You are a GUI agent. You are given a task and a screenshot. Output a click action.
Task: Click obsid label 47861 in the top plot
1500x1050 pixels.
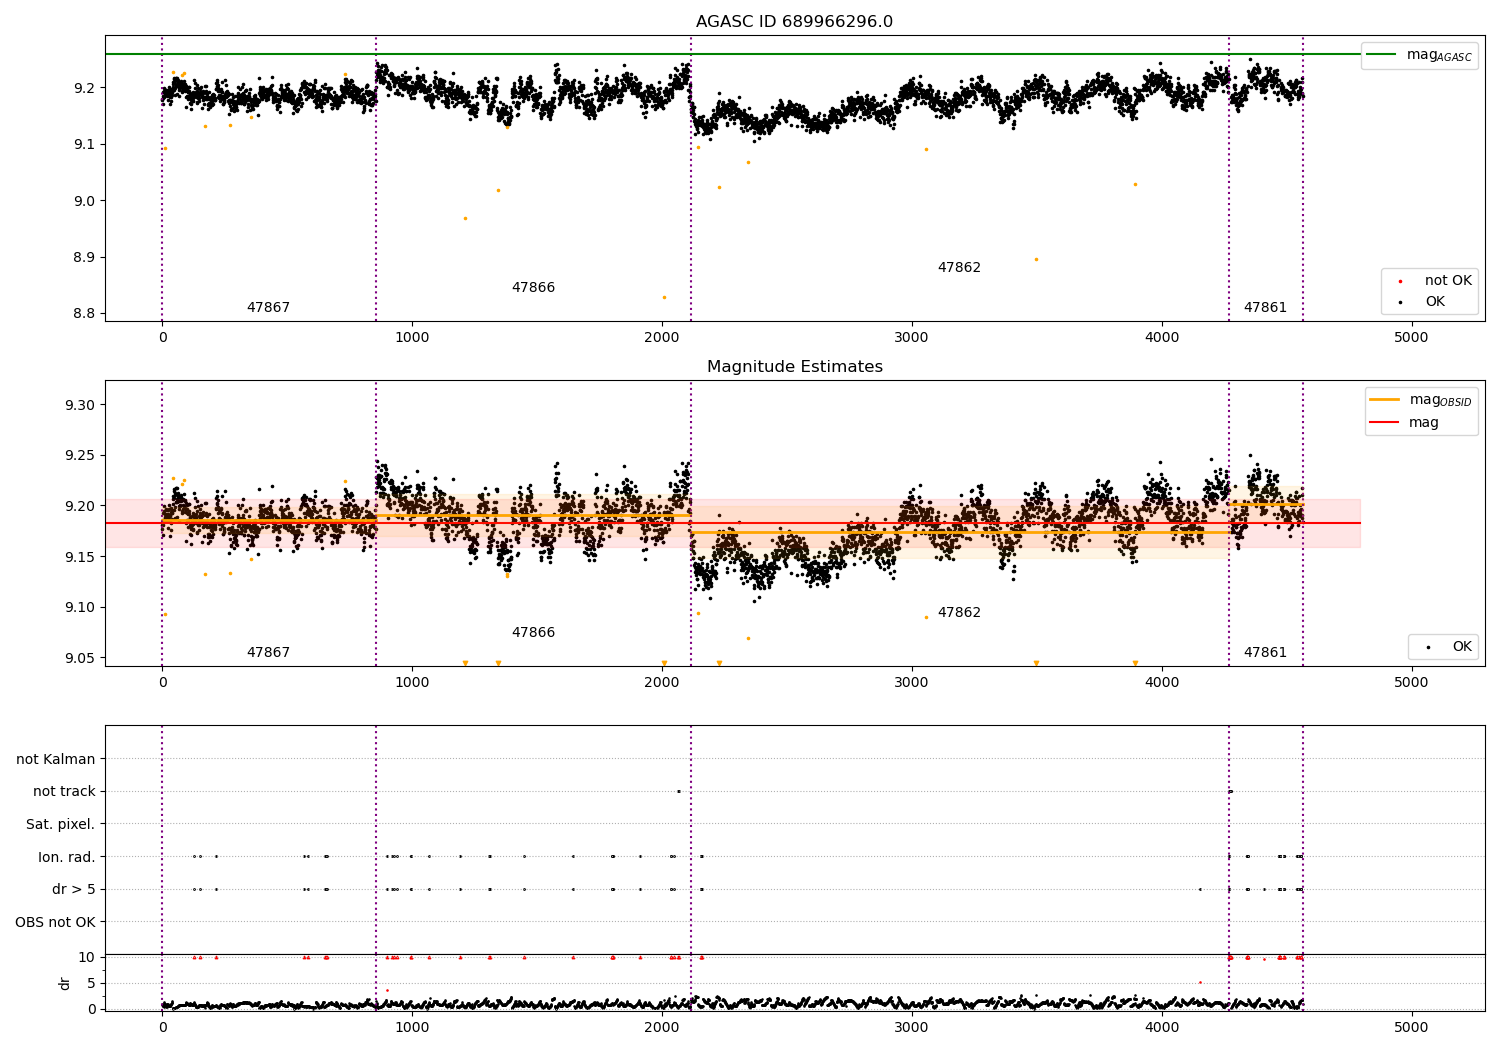coord(1265,308)
